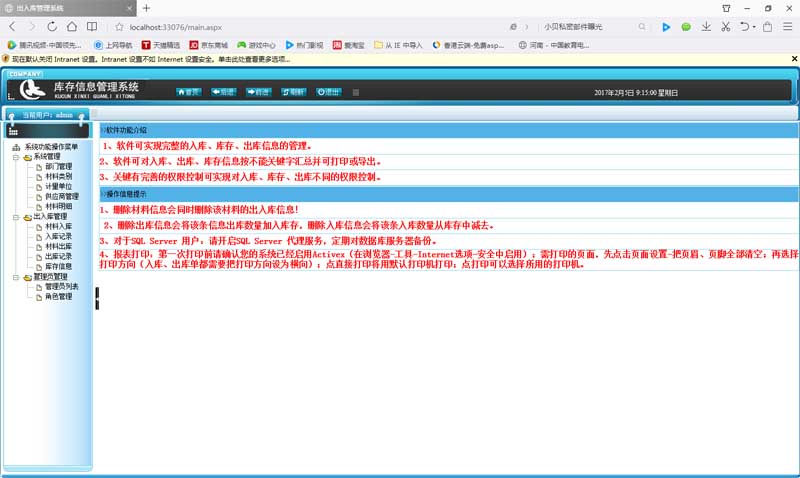
Task: Open the 热门影视 bookmark
Action: click(304, 45)
